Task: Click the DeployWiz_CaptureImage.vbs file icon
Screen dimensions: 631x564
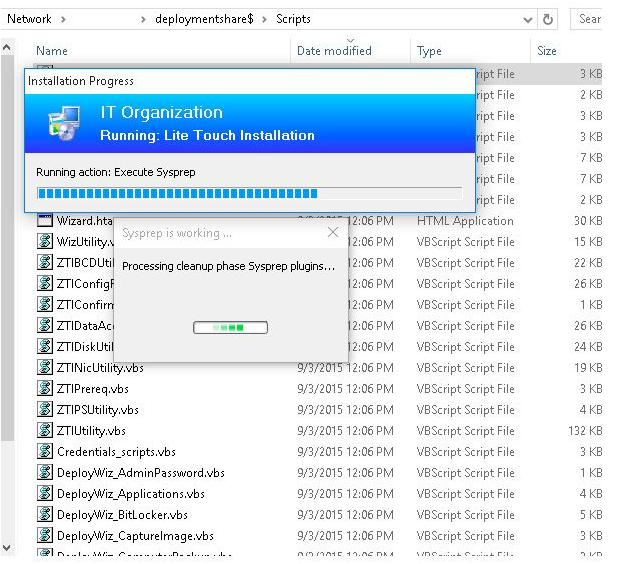Action: [45, 535]
